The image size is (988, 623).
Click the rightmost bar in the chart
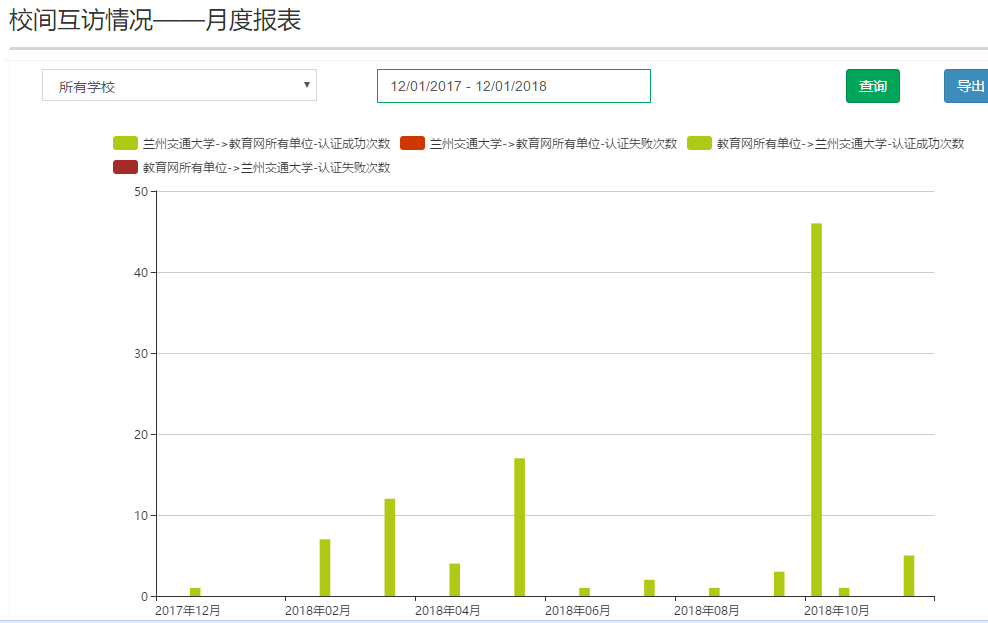[909, 576]
